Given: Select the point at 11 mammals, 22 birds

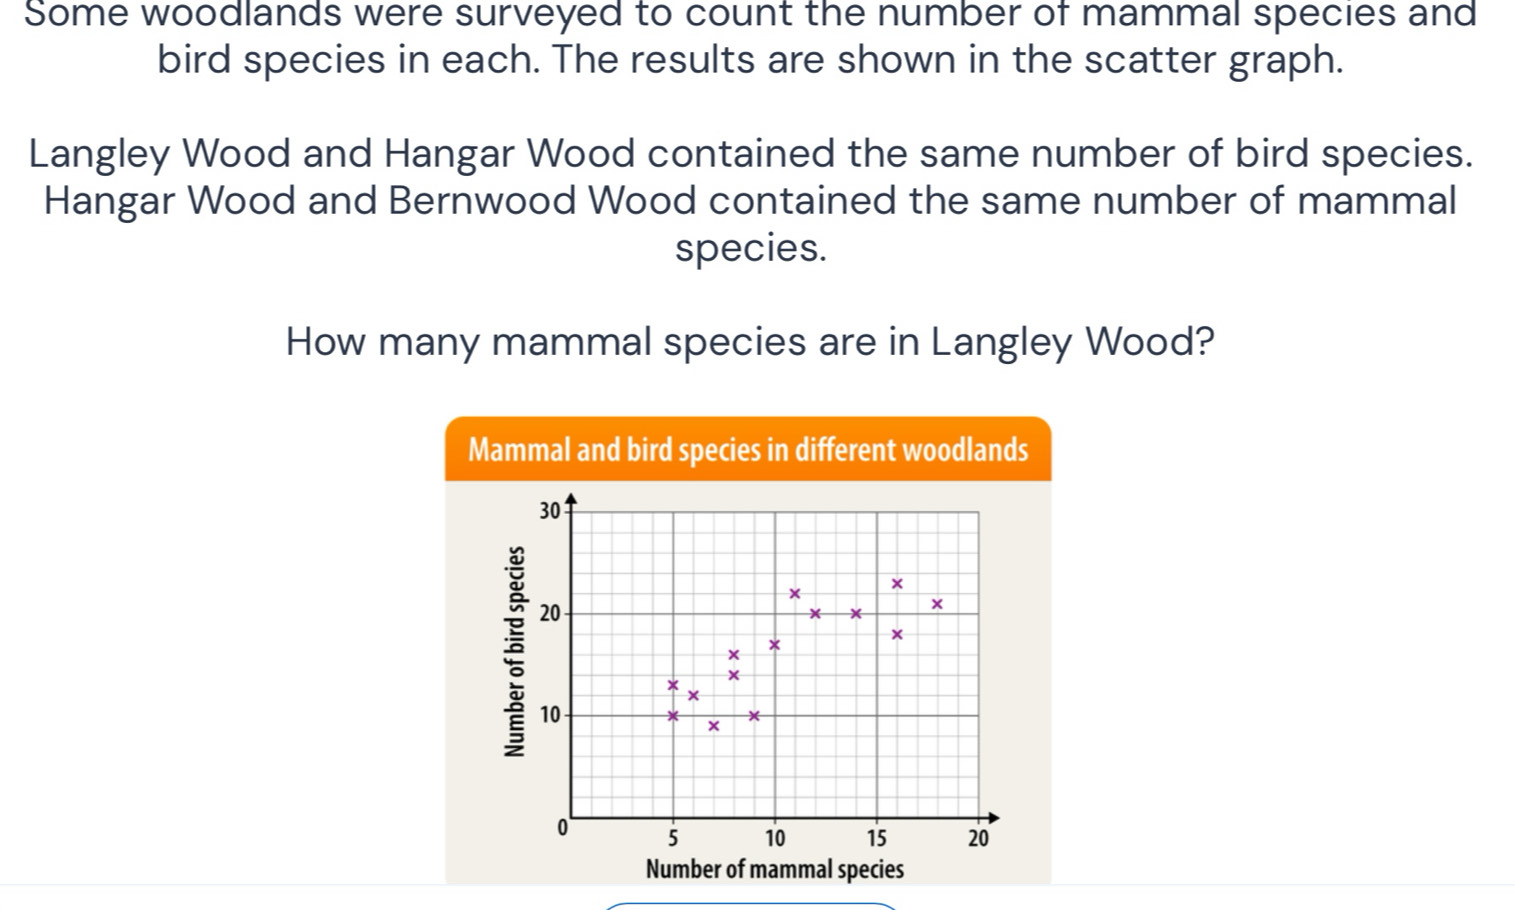Looking at the screenshot, I should (x=795, y=593).
